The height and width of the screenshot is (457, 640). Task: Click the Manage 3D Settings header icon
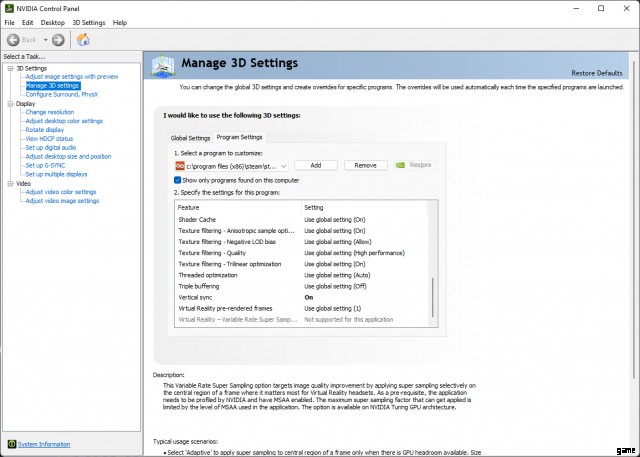point(165,65)
